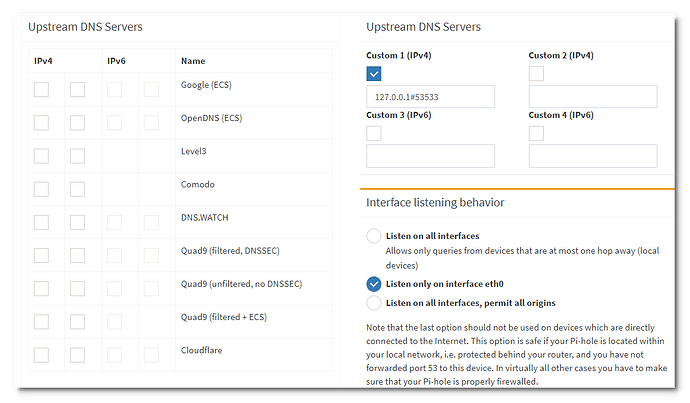Screen dimensions: 690x403
Task: Enable the Custom 2 (IPv4) checkbox
Action: (x=536, y=73)
